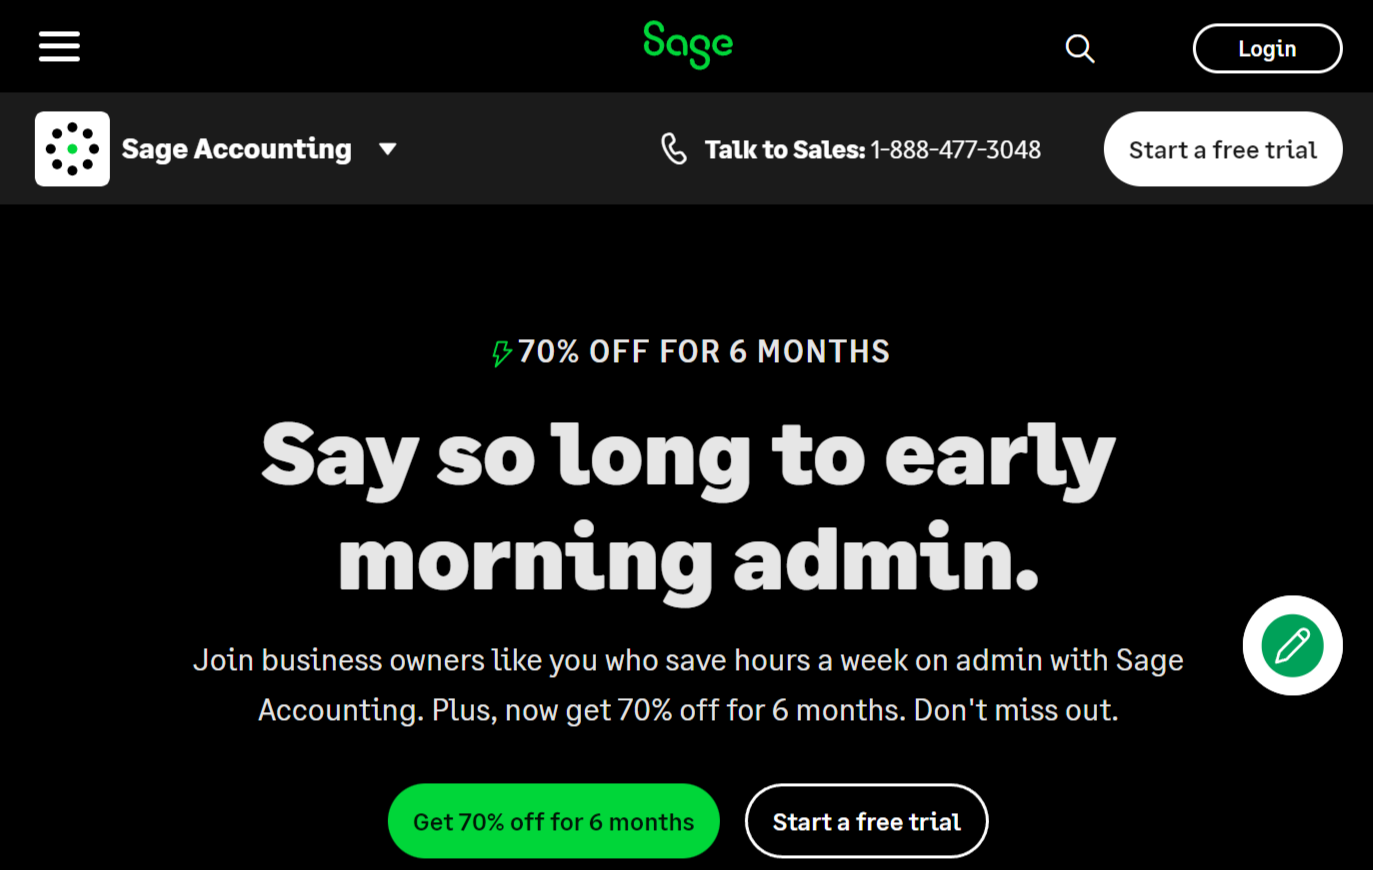This screenshot has height=870, width=1373.
Task: Click Get 70% off for 6 months
Action: pos(553,821)
